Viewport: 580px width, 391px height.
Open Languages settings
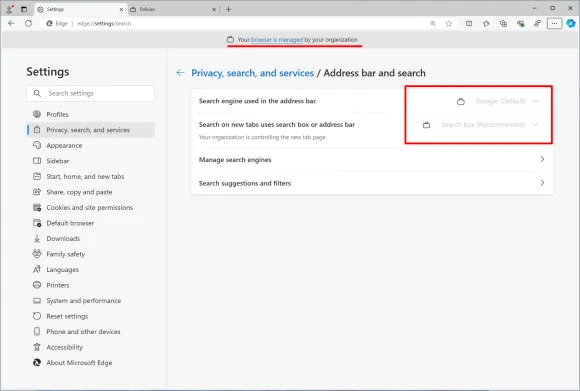point(90,270)
